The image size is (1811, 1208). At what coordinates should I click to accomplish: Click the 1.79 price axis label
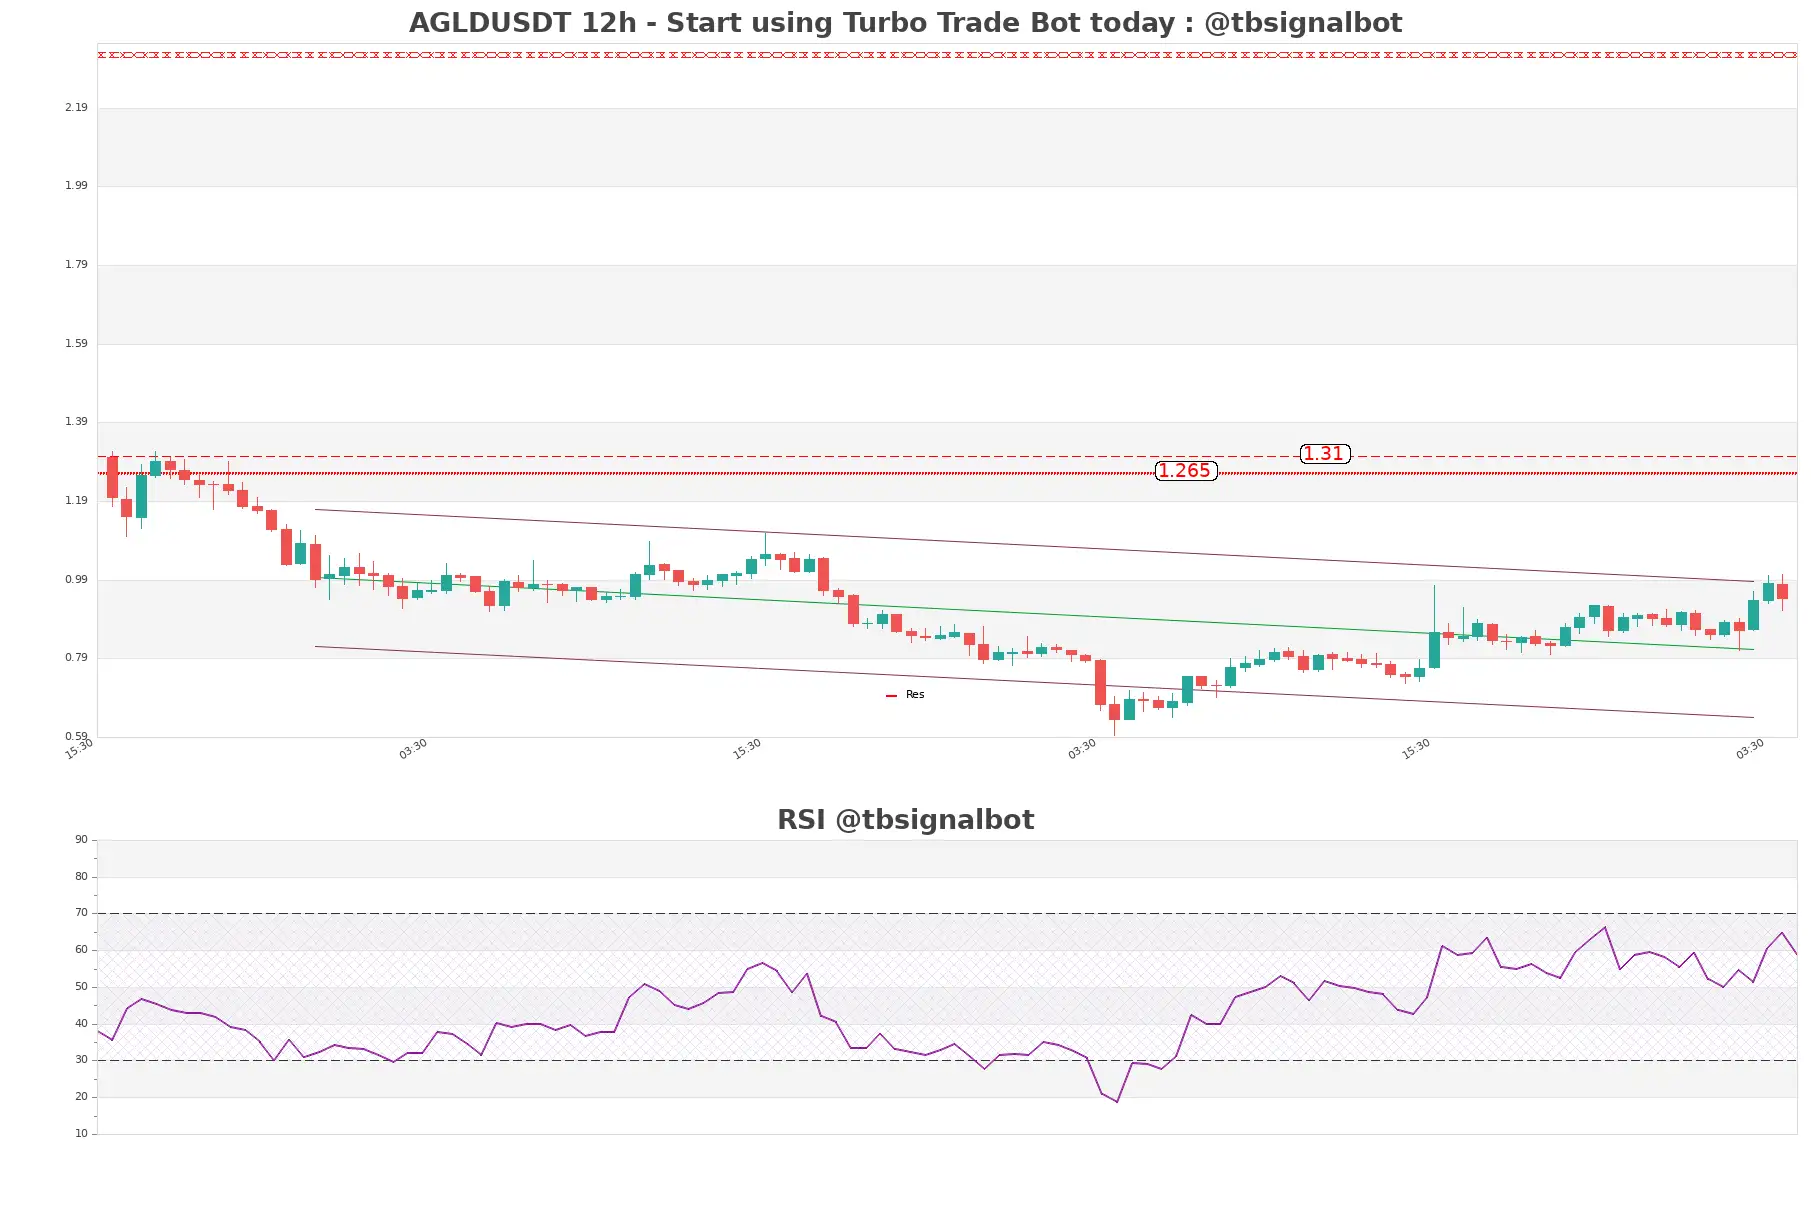click(x=76, y=264)
